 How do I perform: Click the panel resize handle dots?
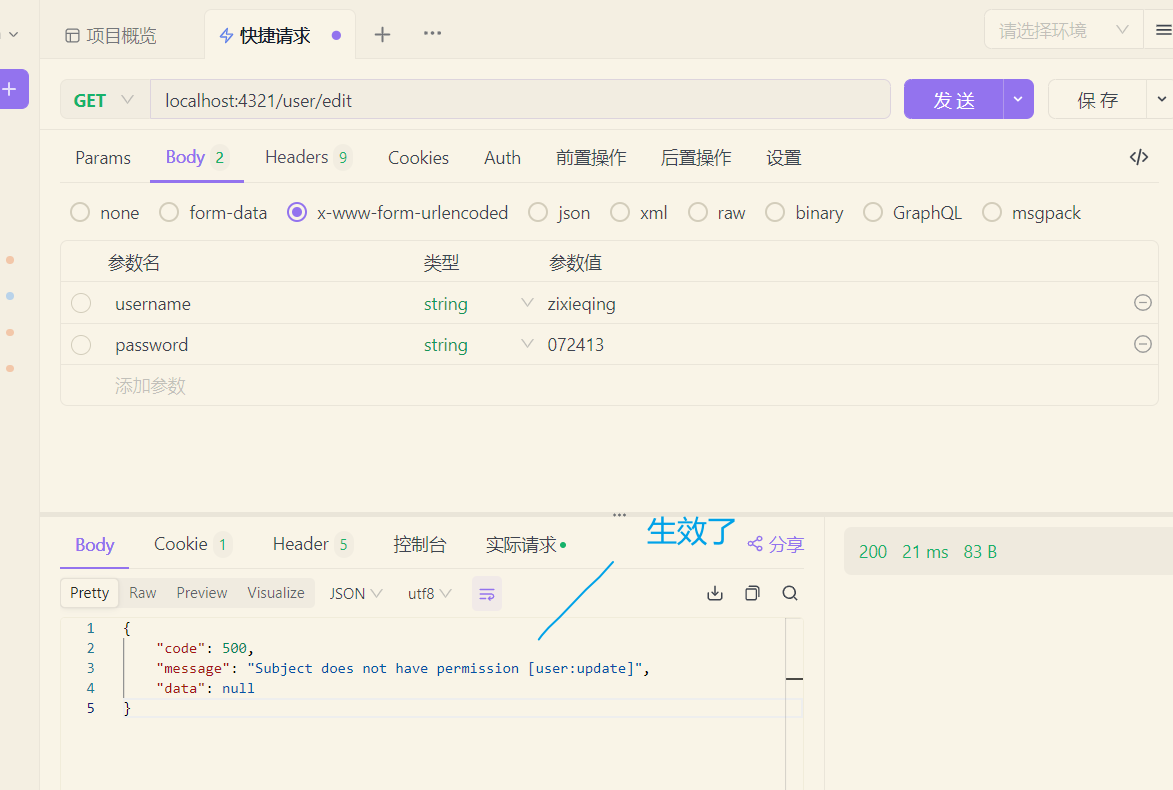point(619,515)
